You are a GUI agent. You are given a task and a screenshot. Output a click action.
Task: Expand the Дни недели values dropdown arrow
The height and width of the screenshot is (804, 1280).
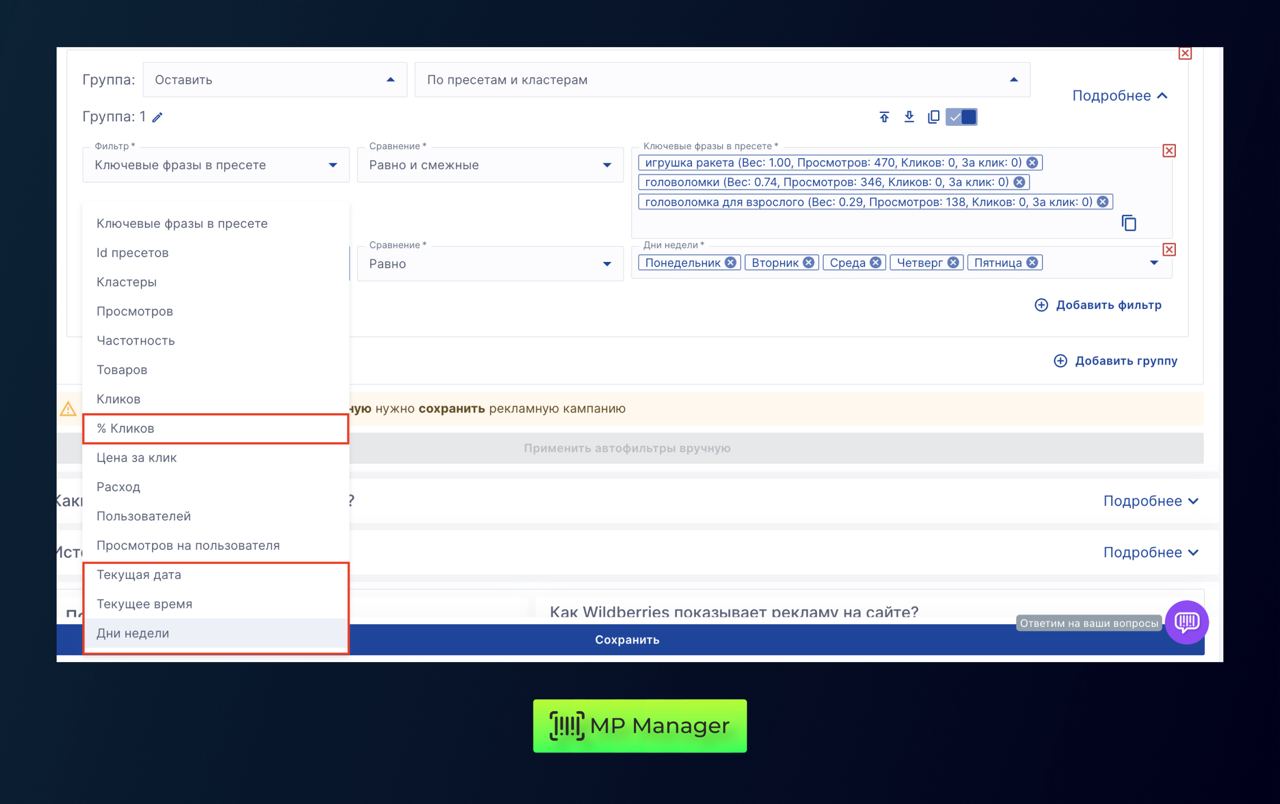(x=1154, y=263)
